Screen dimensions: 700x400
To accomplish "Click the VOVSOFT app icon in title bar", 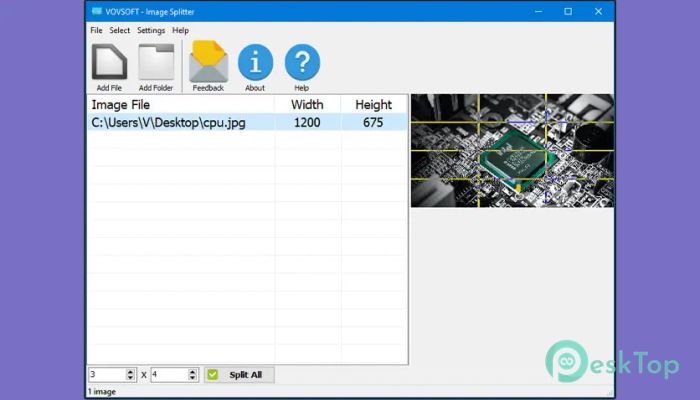I will point(96,12).
